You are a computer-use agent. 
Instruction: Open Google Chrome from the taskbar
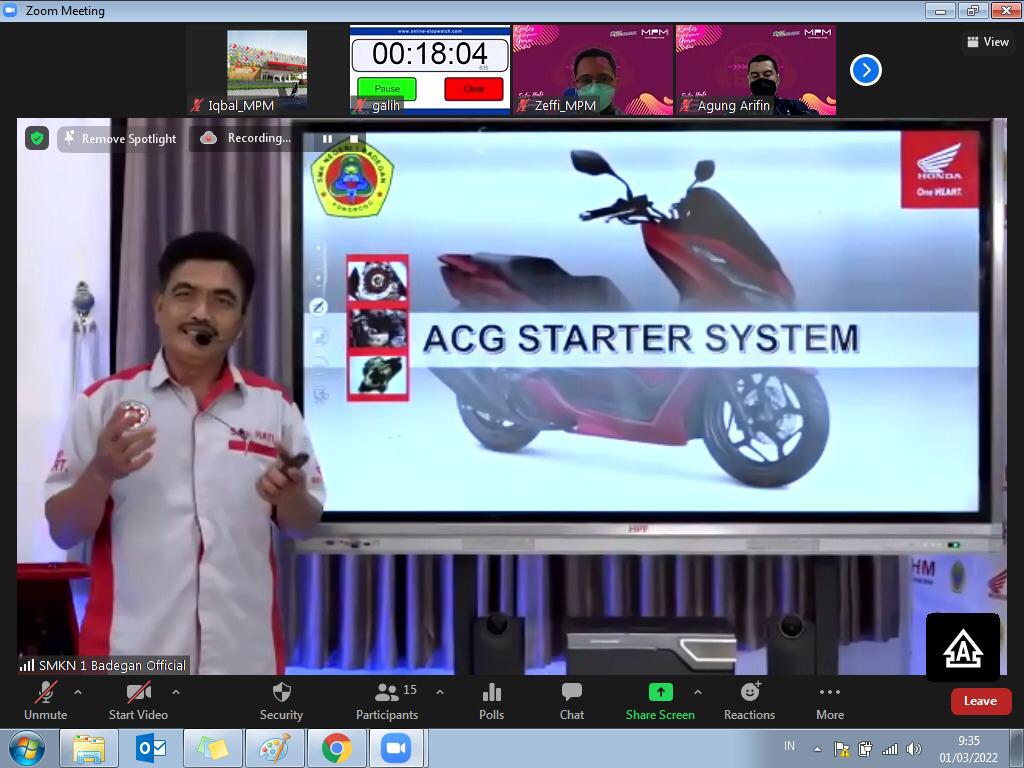pos(337,748)
